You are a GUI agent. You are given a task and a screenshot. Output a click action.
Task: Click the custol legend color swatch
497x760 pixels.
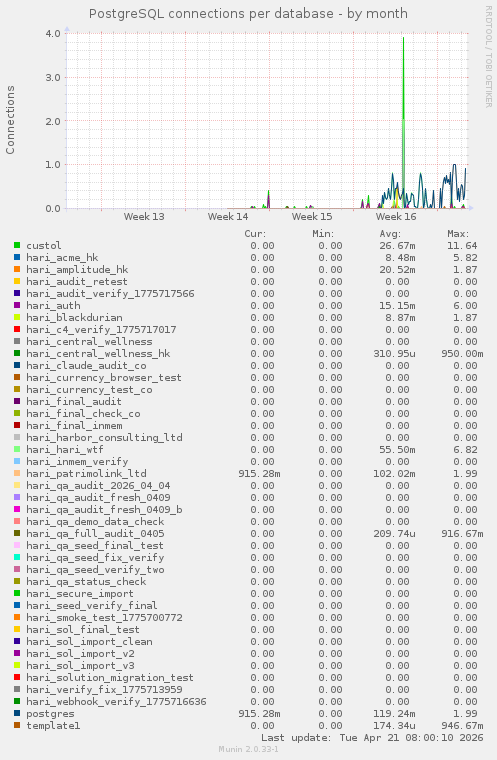point(17,245)
